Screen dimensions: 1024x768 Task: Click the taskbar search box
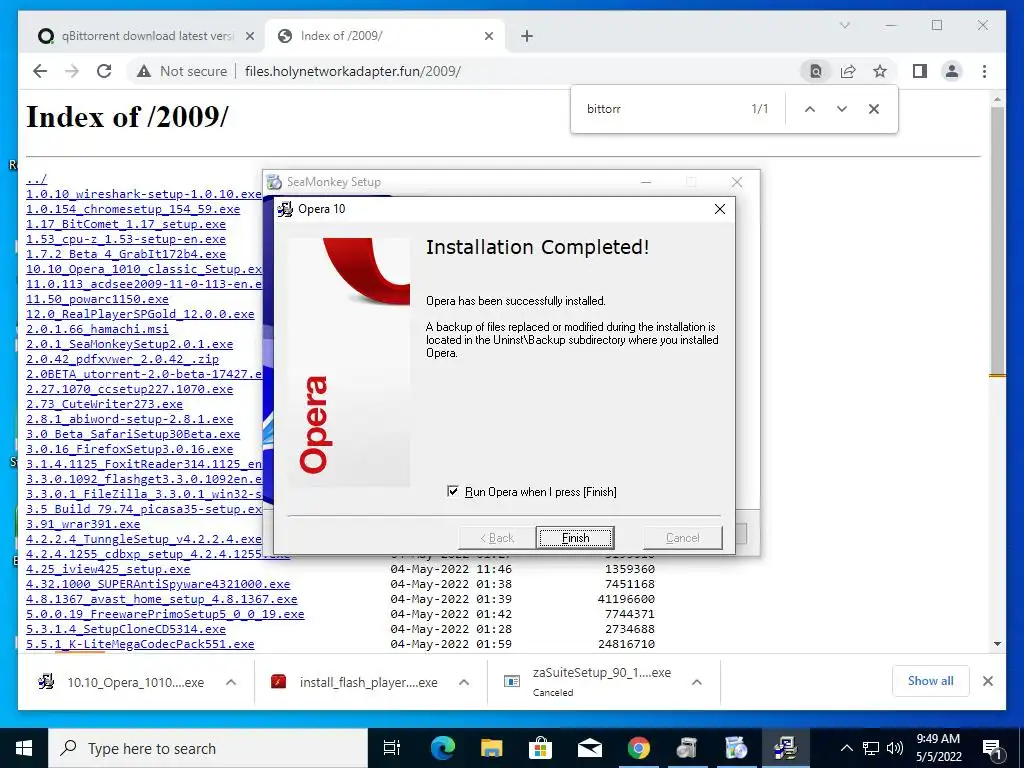click(x=208, y=748)
